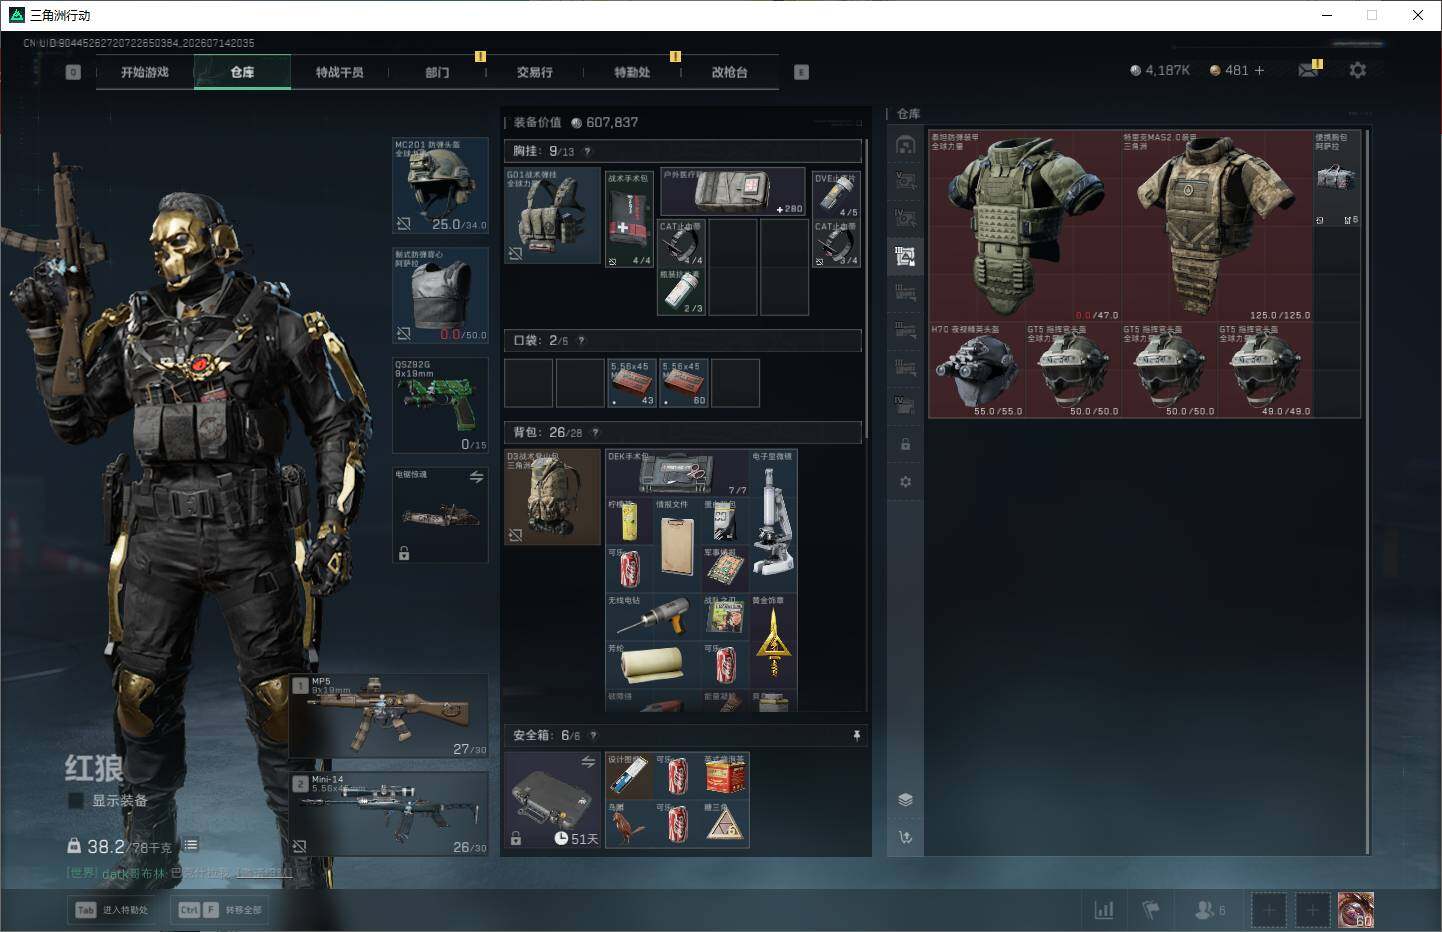
Task: Open the mail inbox envelope icon
Action: pos(1308,70)
